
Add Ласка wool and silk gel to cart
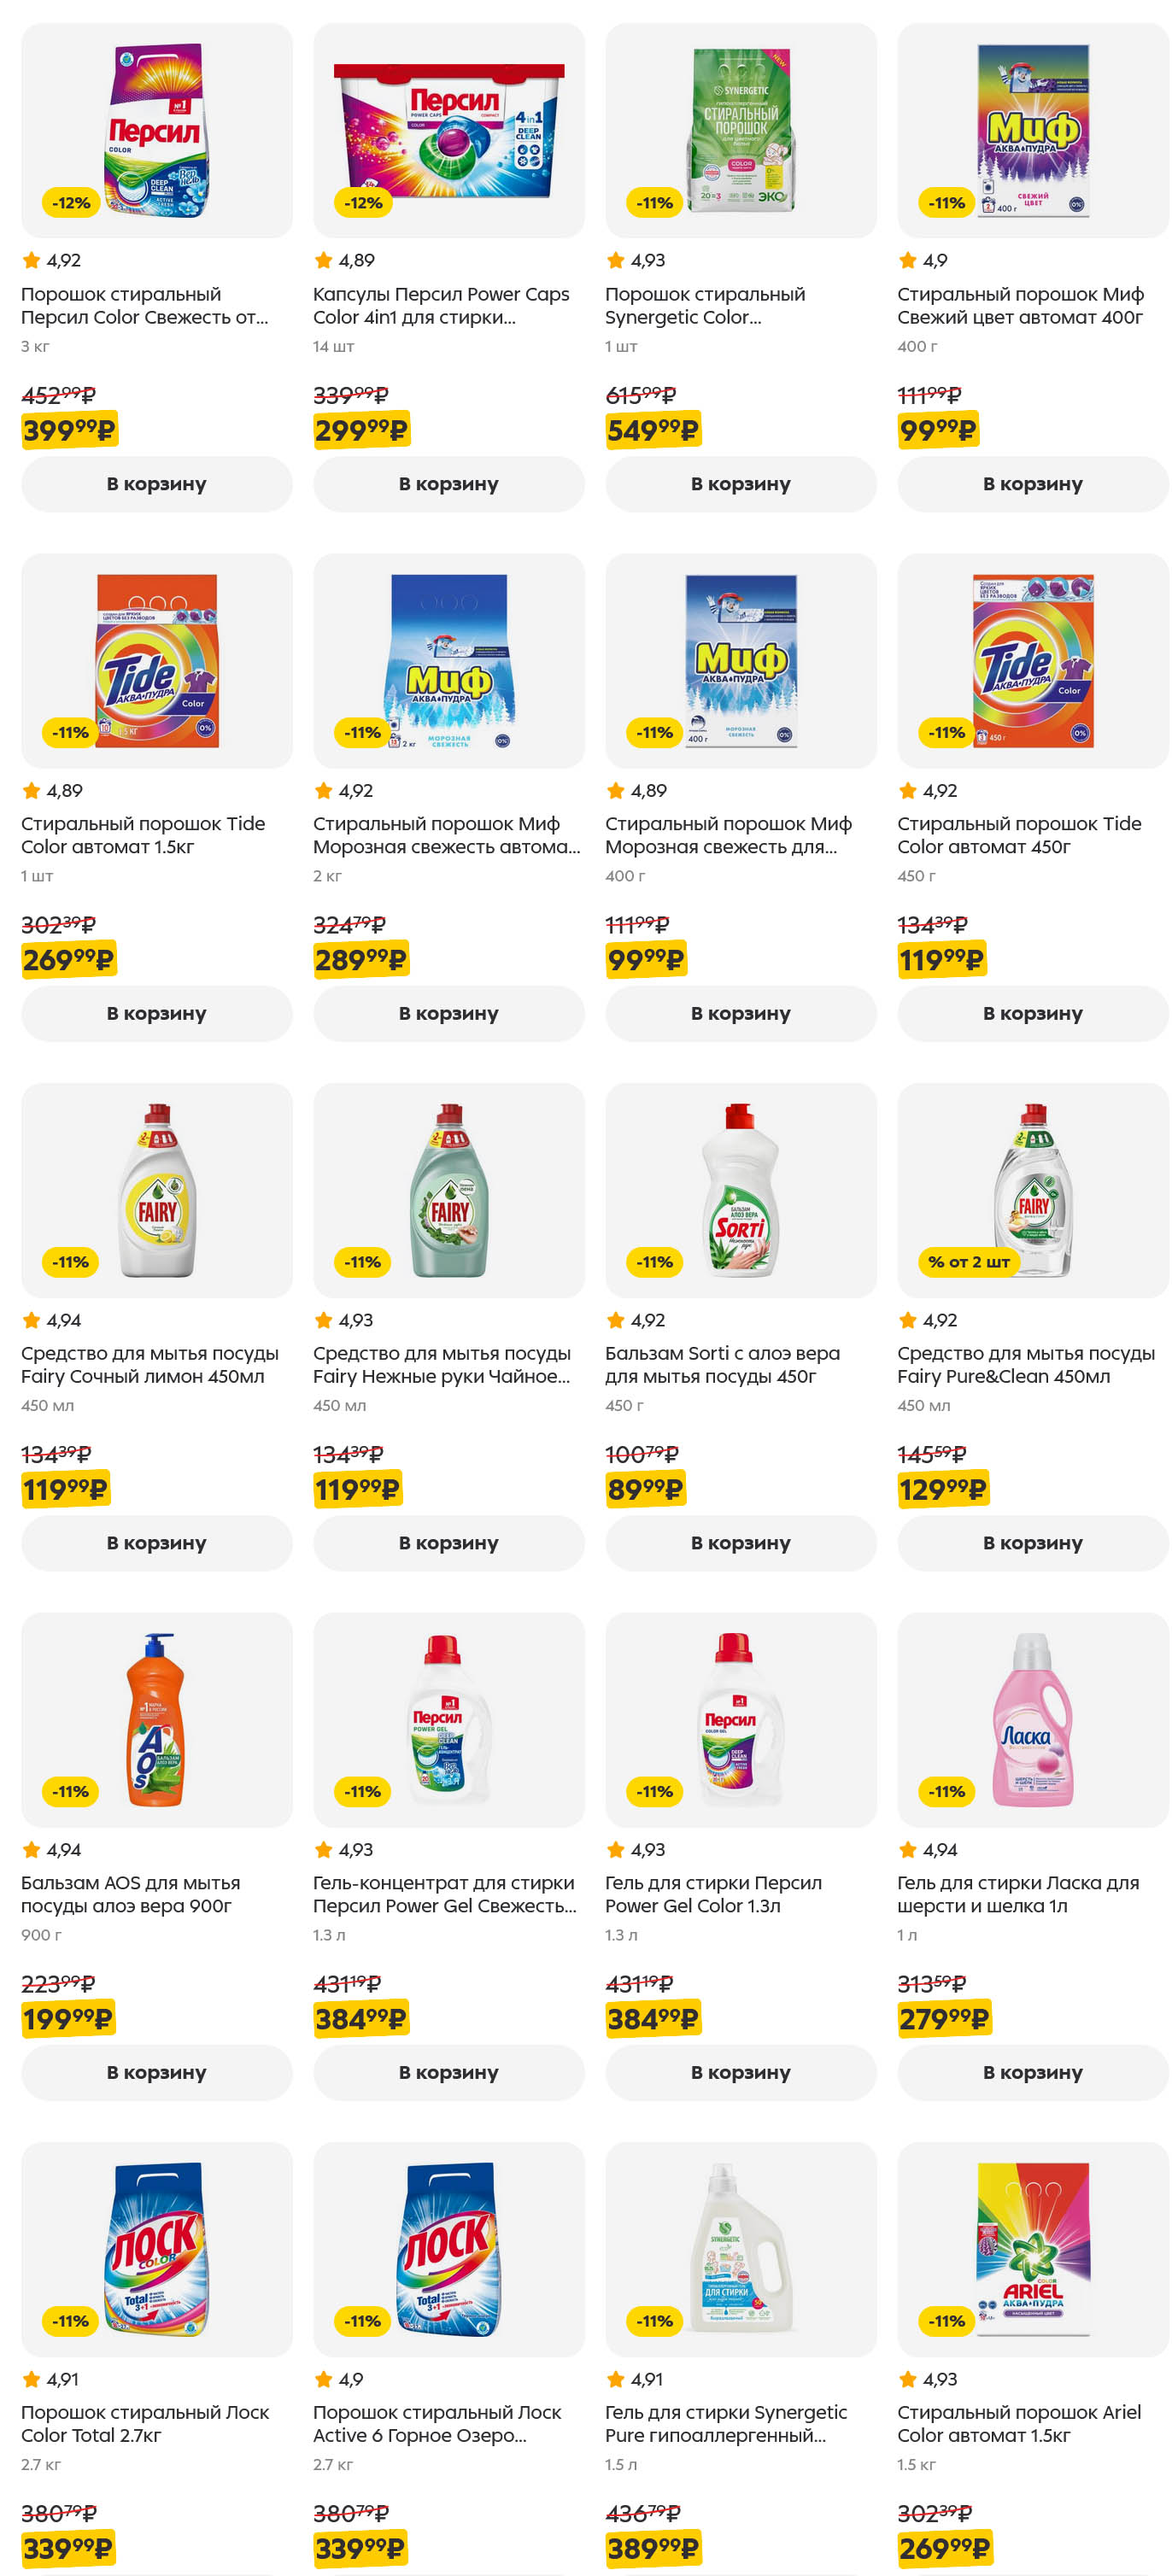pyautogui.click(x=1032, y=2072)
